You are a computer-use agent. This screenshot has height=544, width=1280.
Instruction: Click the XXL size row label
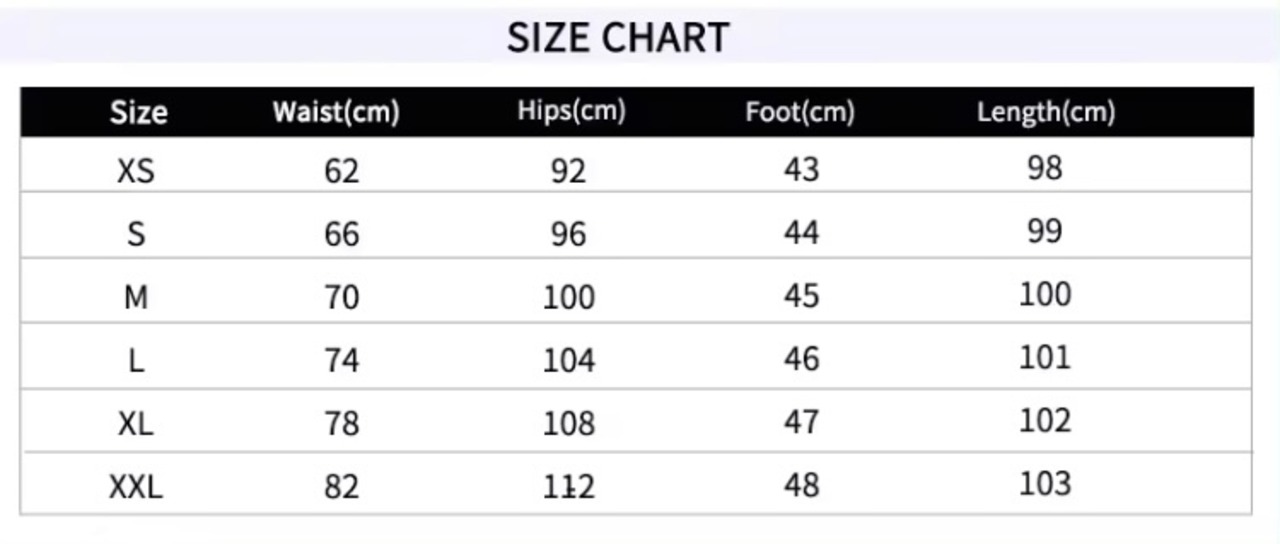pos(136,487)
